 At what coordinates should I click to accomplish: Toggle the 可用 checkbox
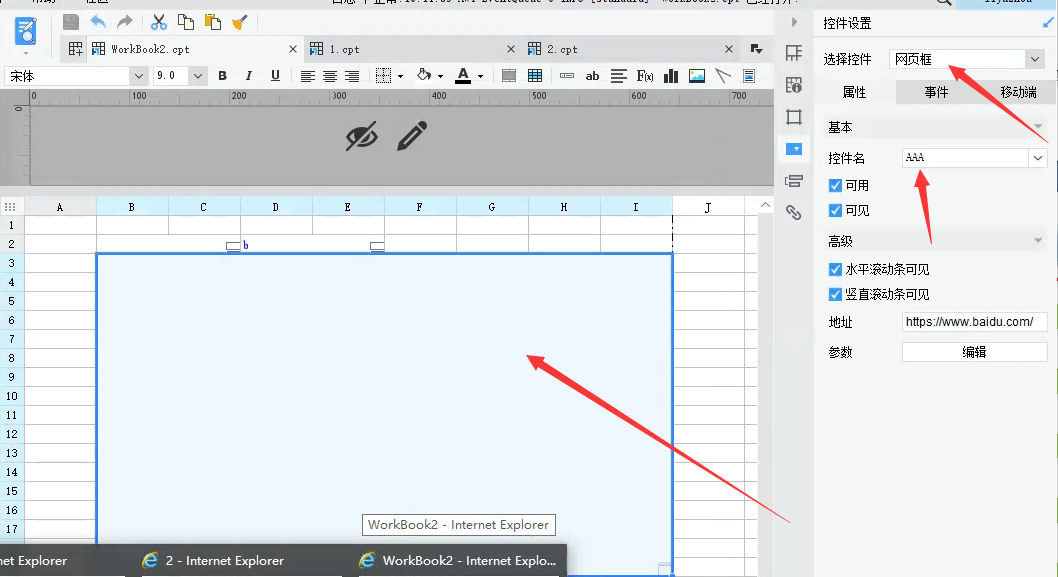click(x=835, y=185)
